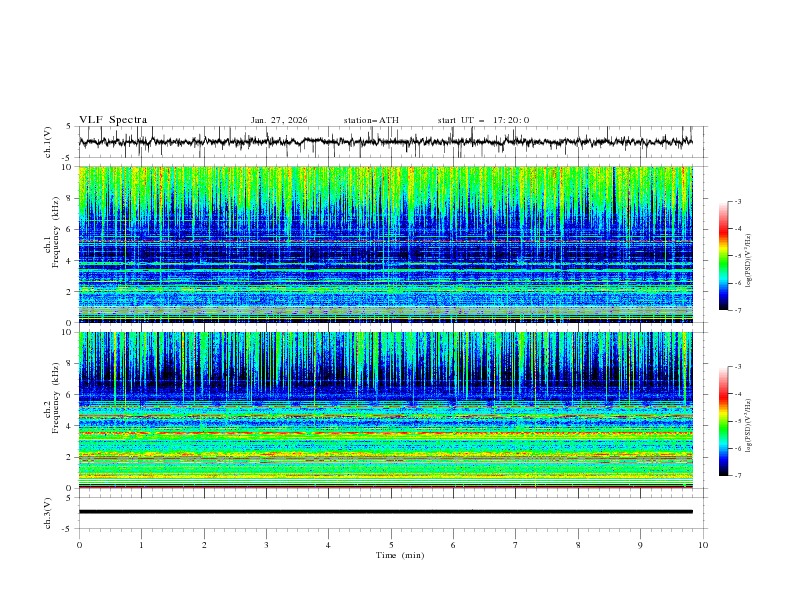The width and height of the screenshot is (792, 612).
Task: Click the upper color bar's log(PSD) label
Action: click(748, 261)
